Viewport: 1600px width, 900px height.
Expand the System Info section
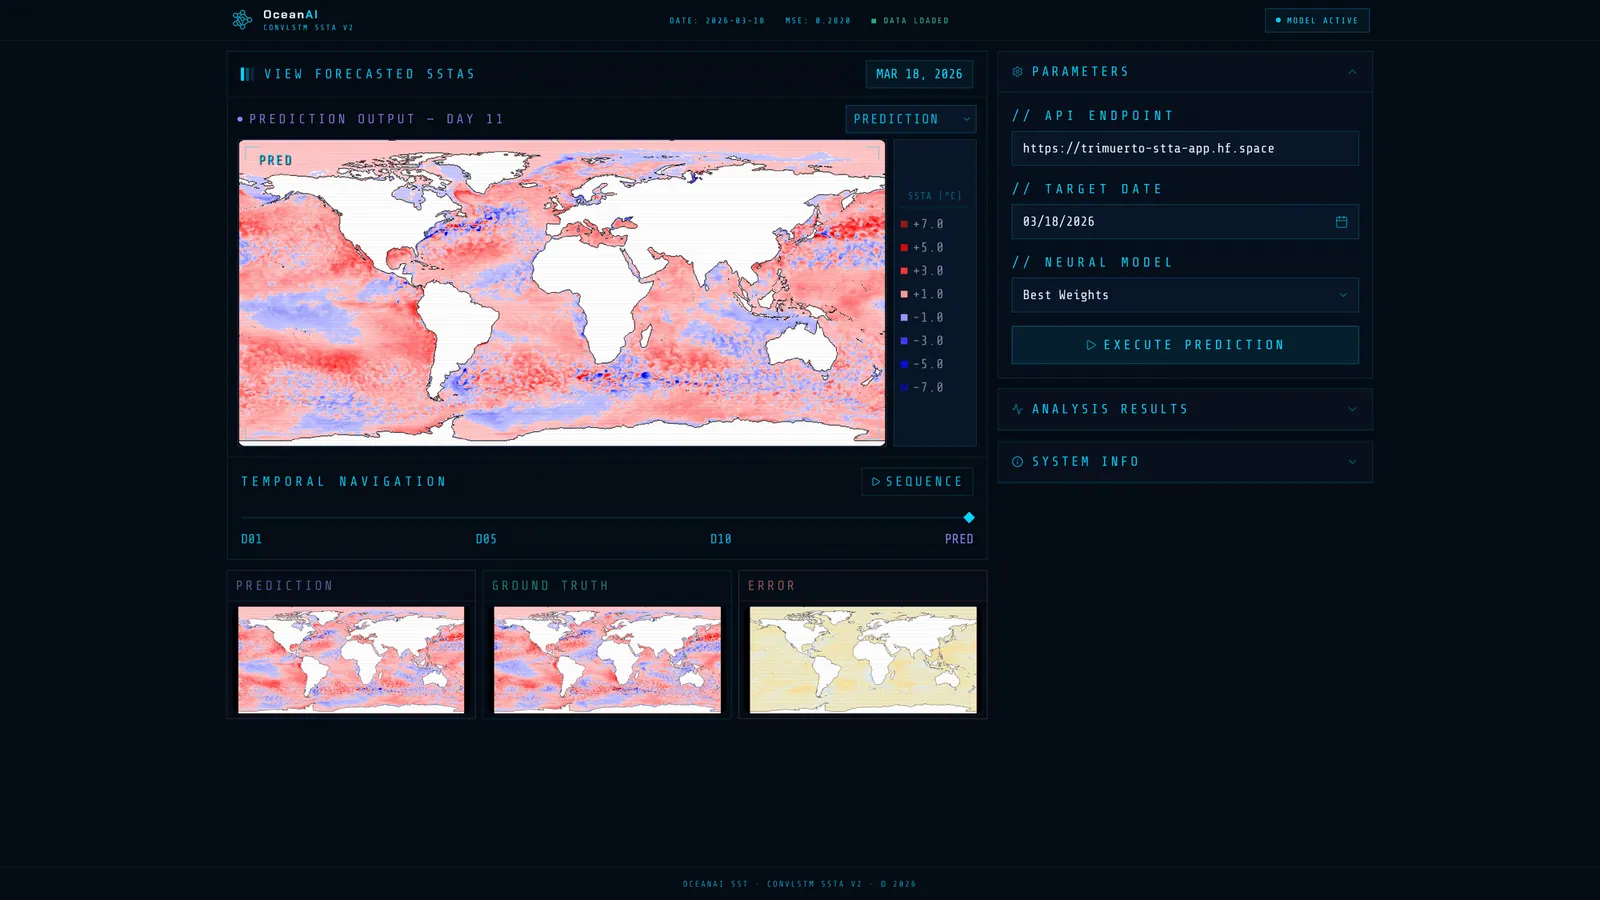point(1185,462)
